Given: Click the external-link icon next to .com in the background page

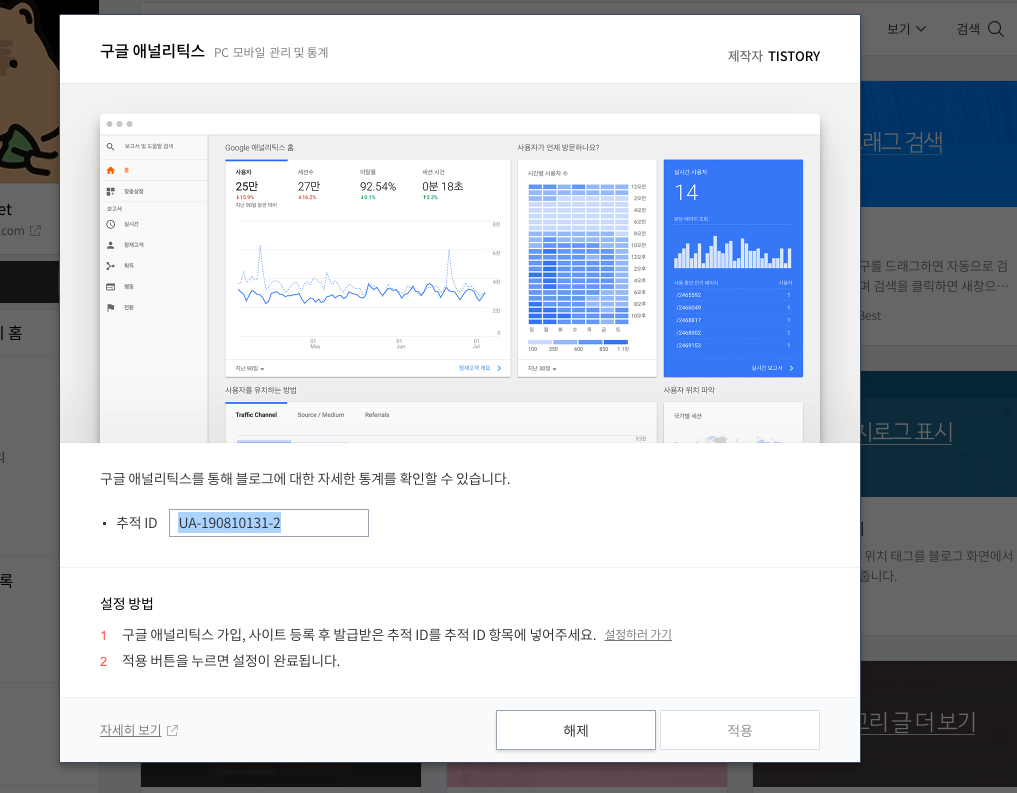Looking at the screenshot, I should [x=36, y=230].
